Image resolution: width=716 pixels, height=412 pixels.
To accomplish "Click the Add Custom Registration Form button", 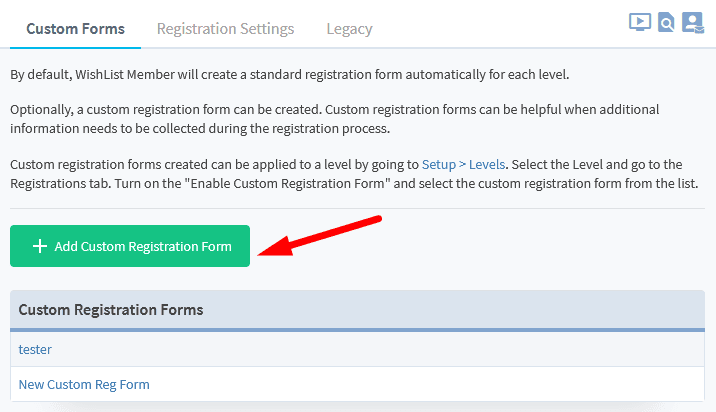I will [130, 246].
